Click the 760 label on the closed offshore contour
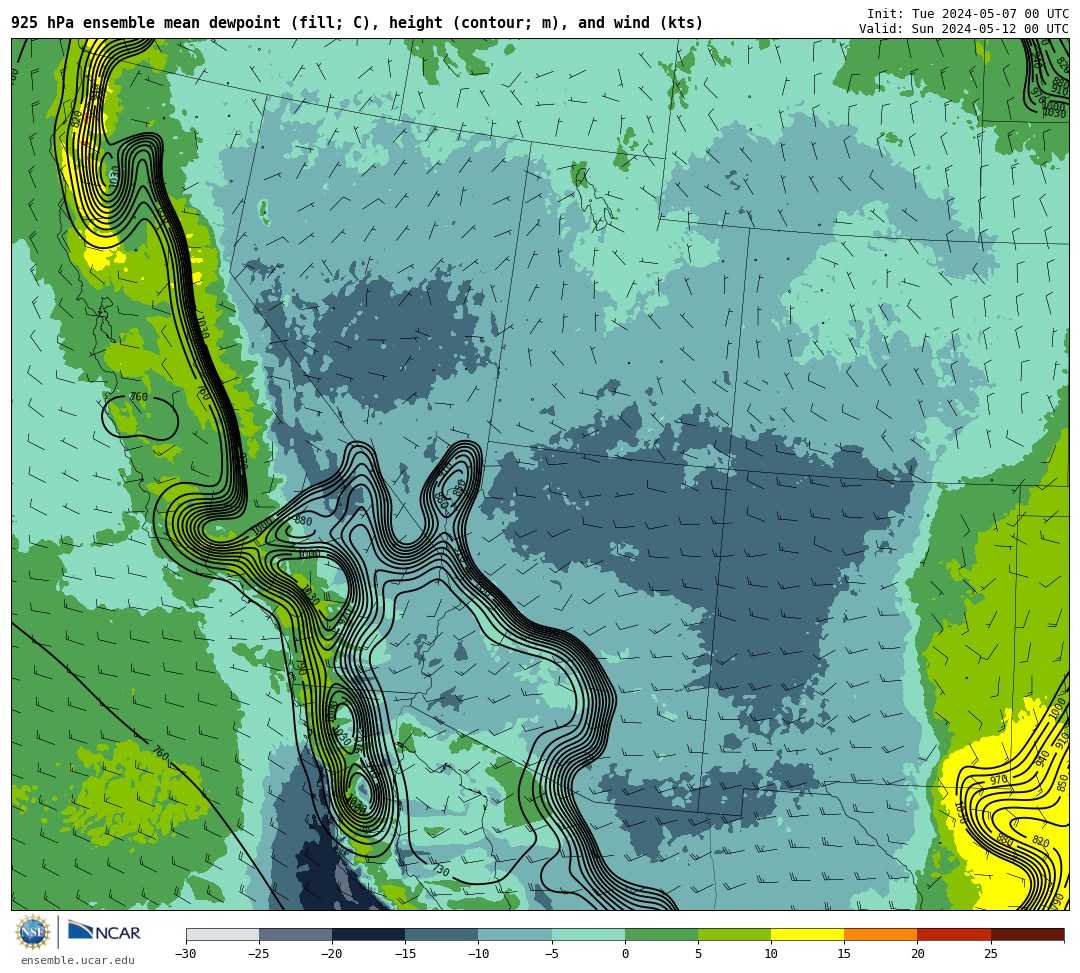The width and height of the screenshot is (1080, 973). click(x=138, y=397)
